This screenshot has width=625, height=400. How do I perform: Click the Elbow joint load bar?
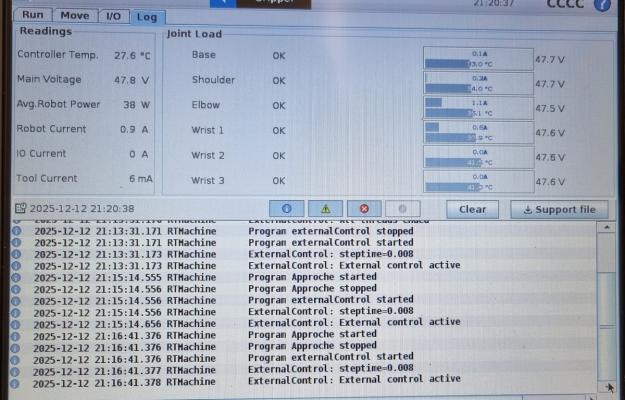[478, 108]
